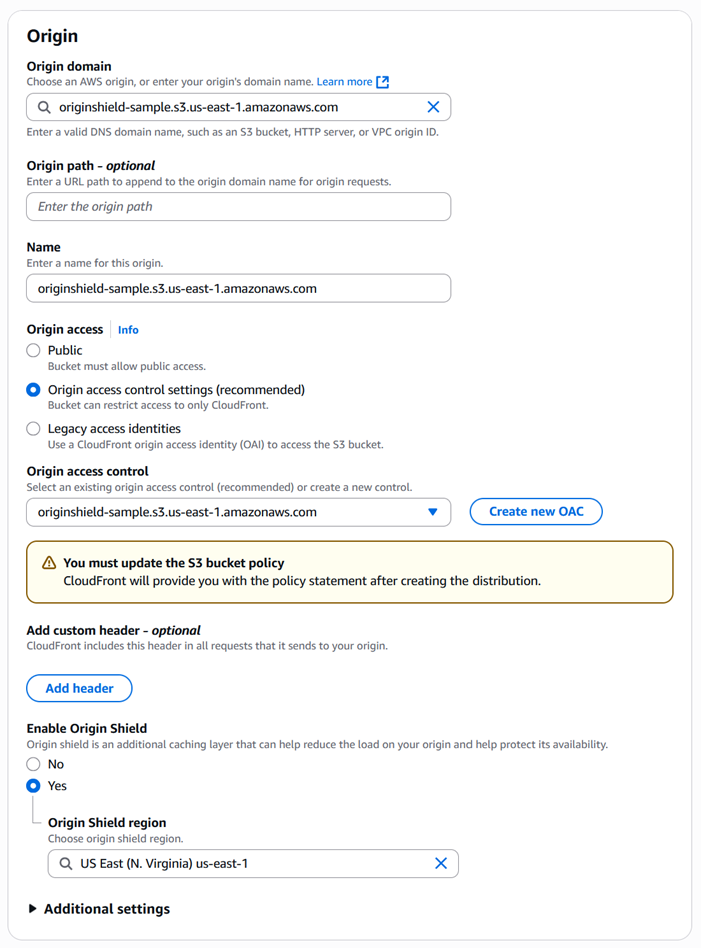
Task: Select Legacy access identities
Action: pyautogui.click(x=31, y=428)
